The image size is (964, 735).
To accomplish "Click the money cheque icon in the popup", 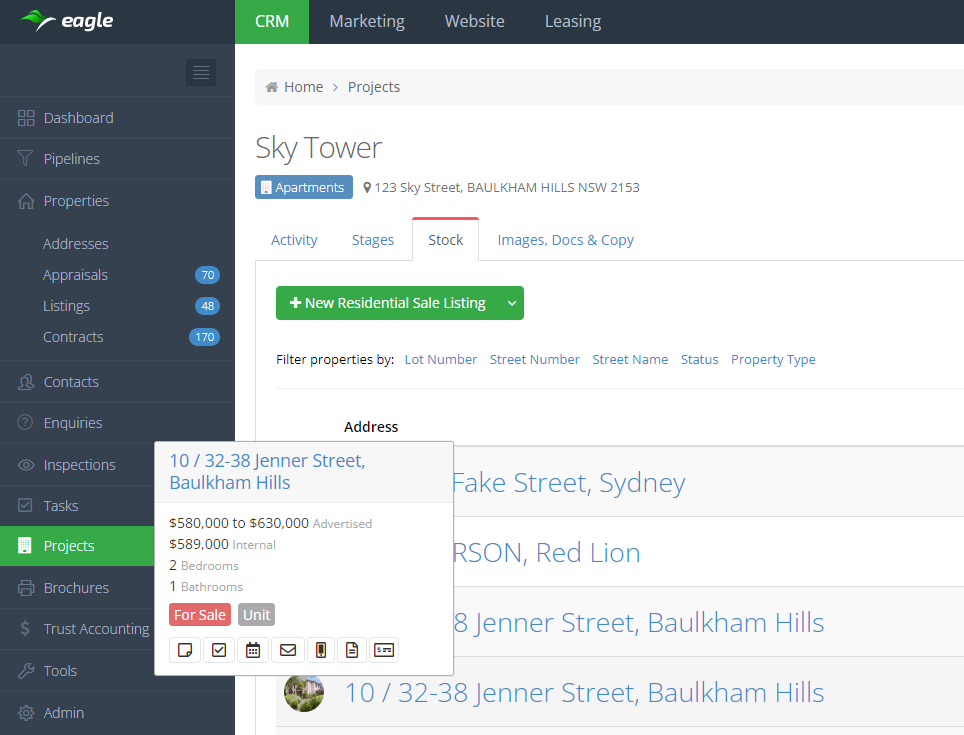I will click(383, 650).
